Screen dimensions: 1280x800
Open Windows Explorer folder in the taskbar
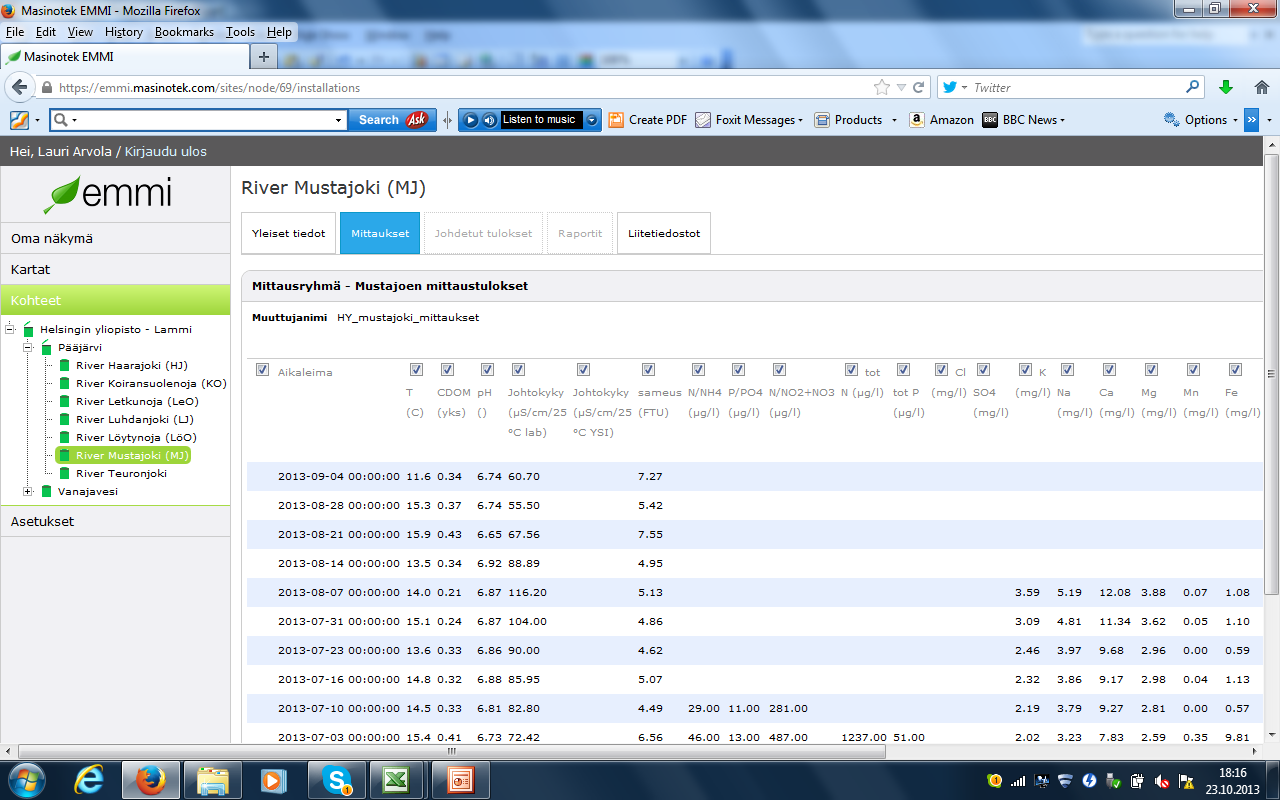[x=213, y=780]
